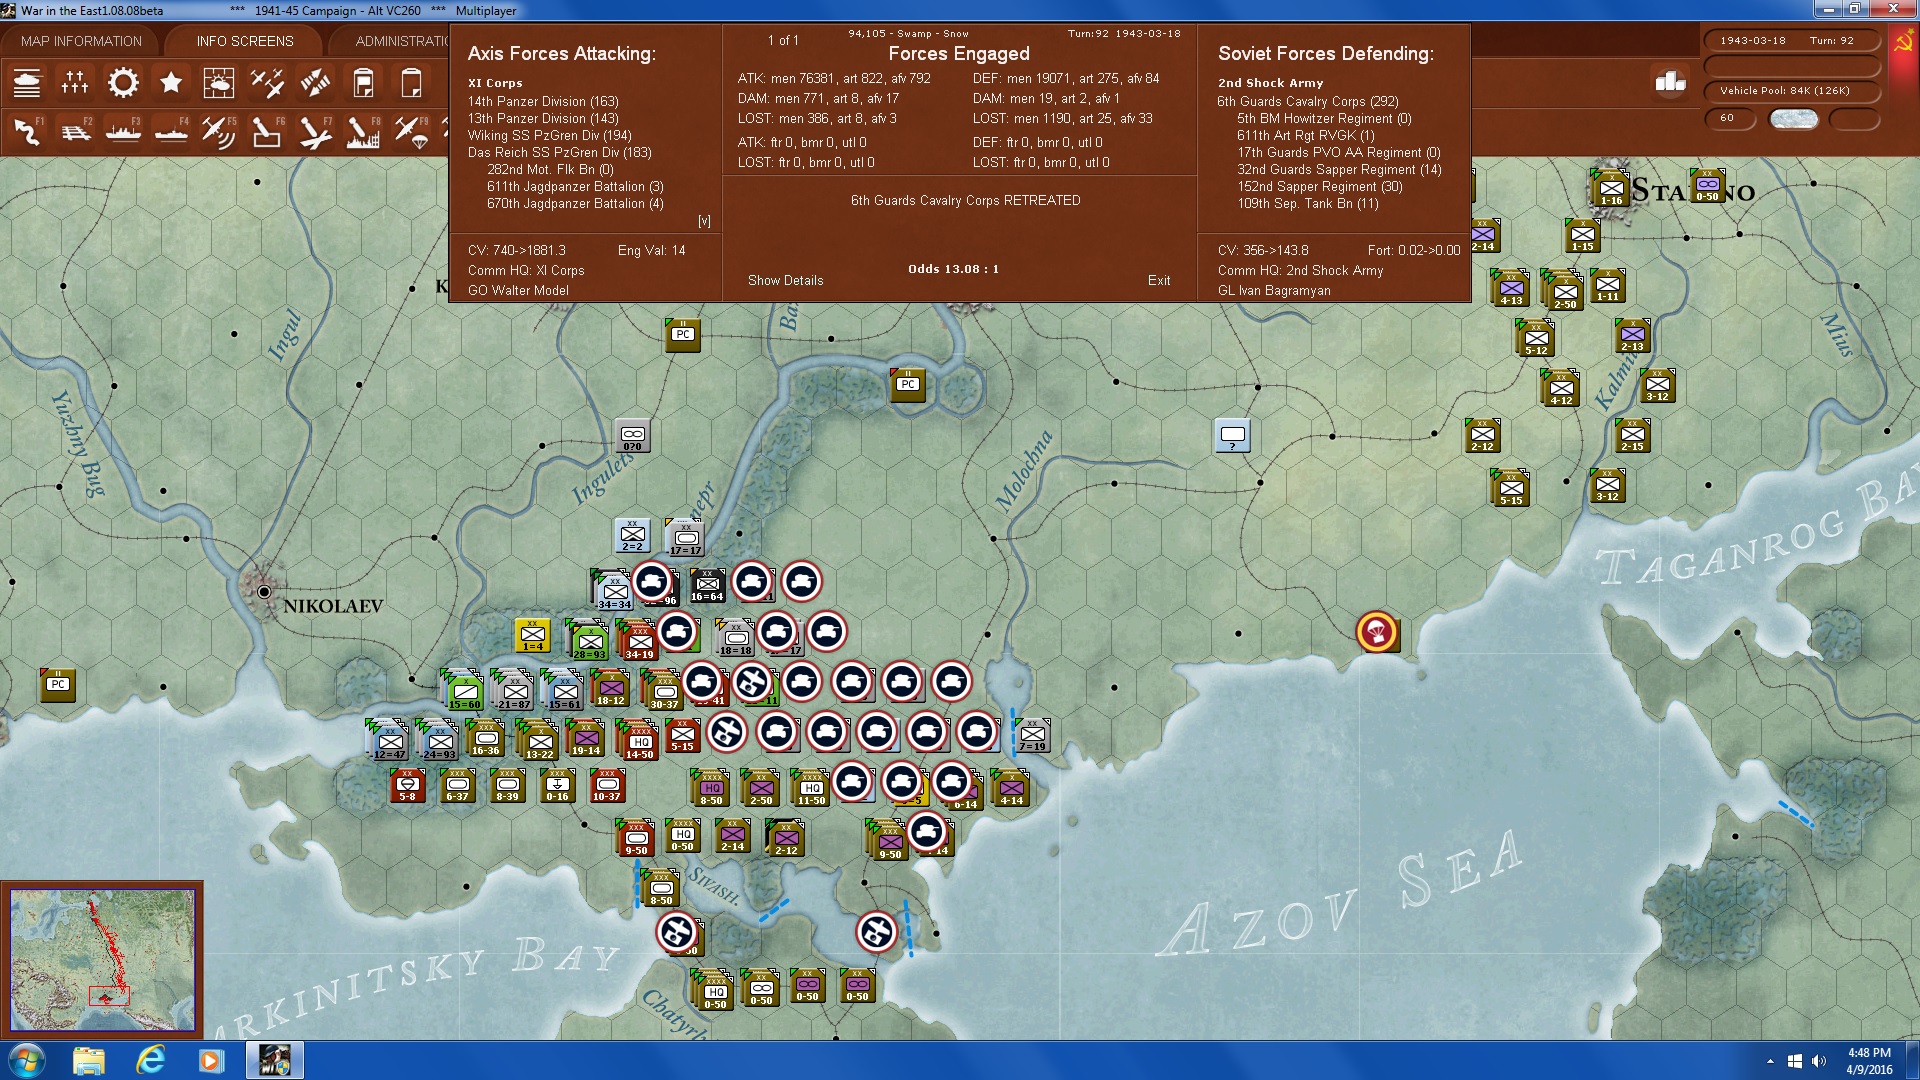Select the F6 bomb unit mission icon
Viewport: 1920px width, 1080px height.
(267, 130)
